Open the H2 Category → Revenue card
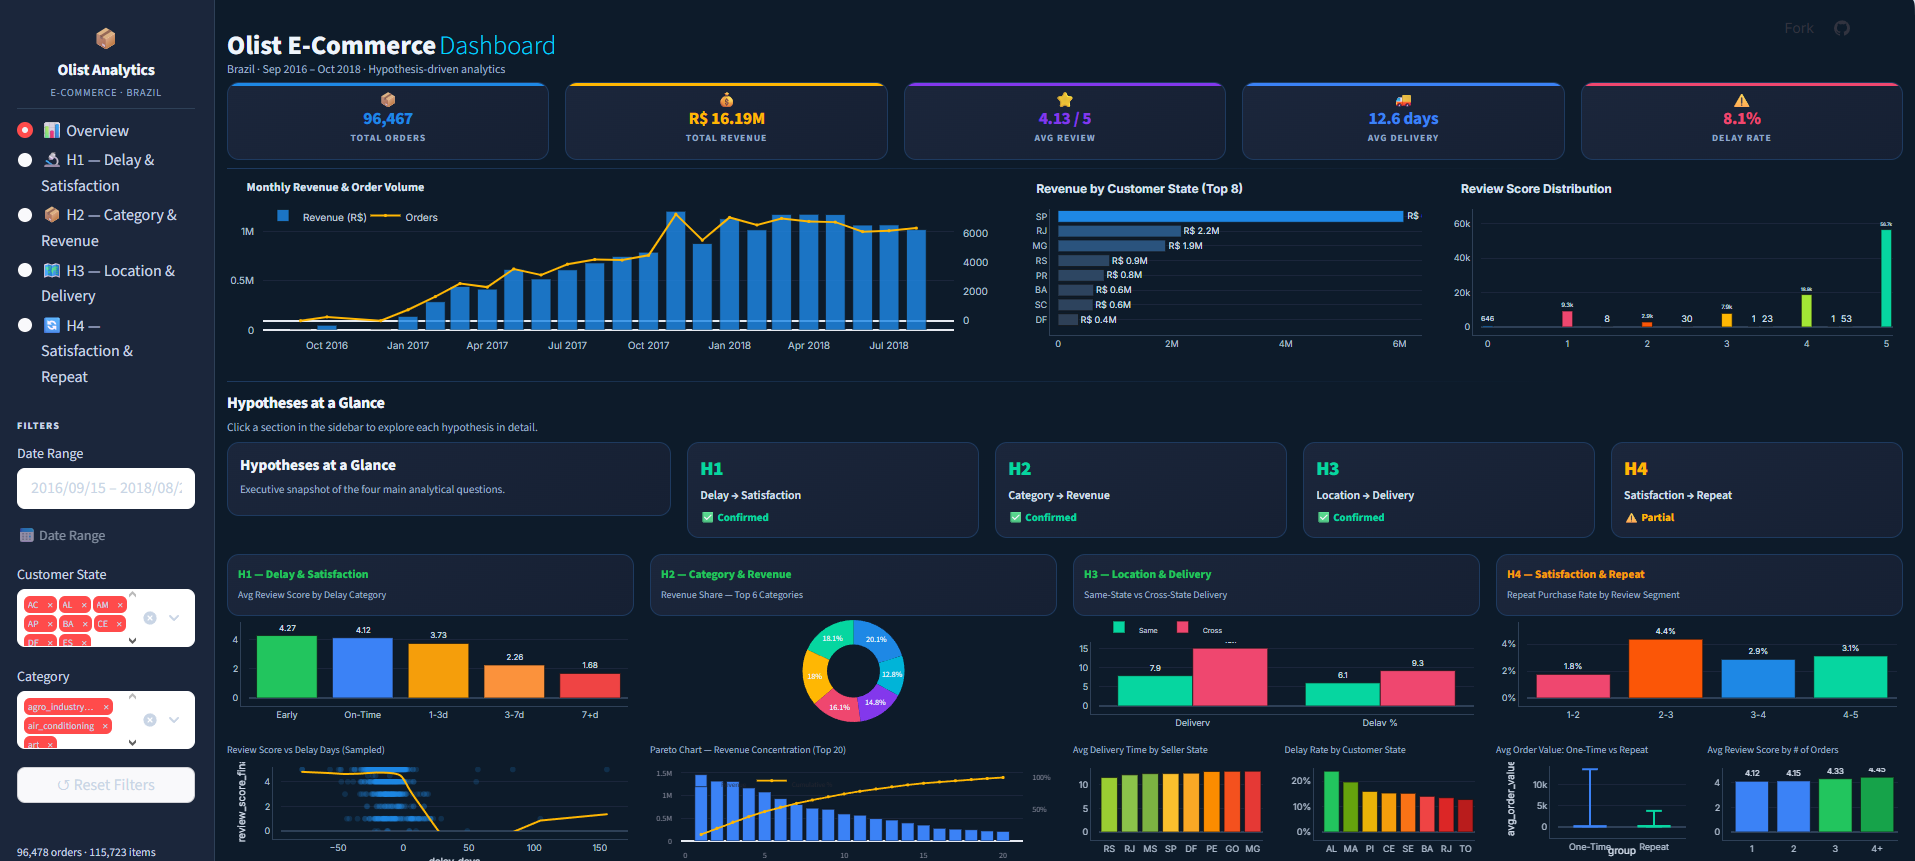The height and width of the screenshot is (861, 1915). (1141, 490)
